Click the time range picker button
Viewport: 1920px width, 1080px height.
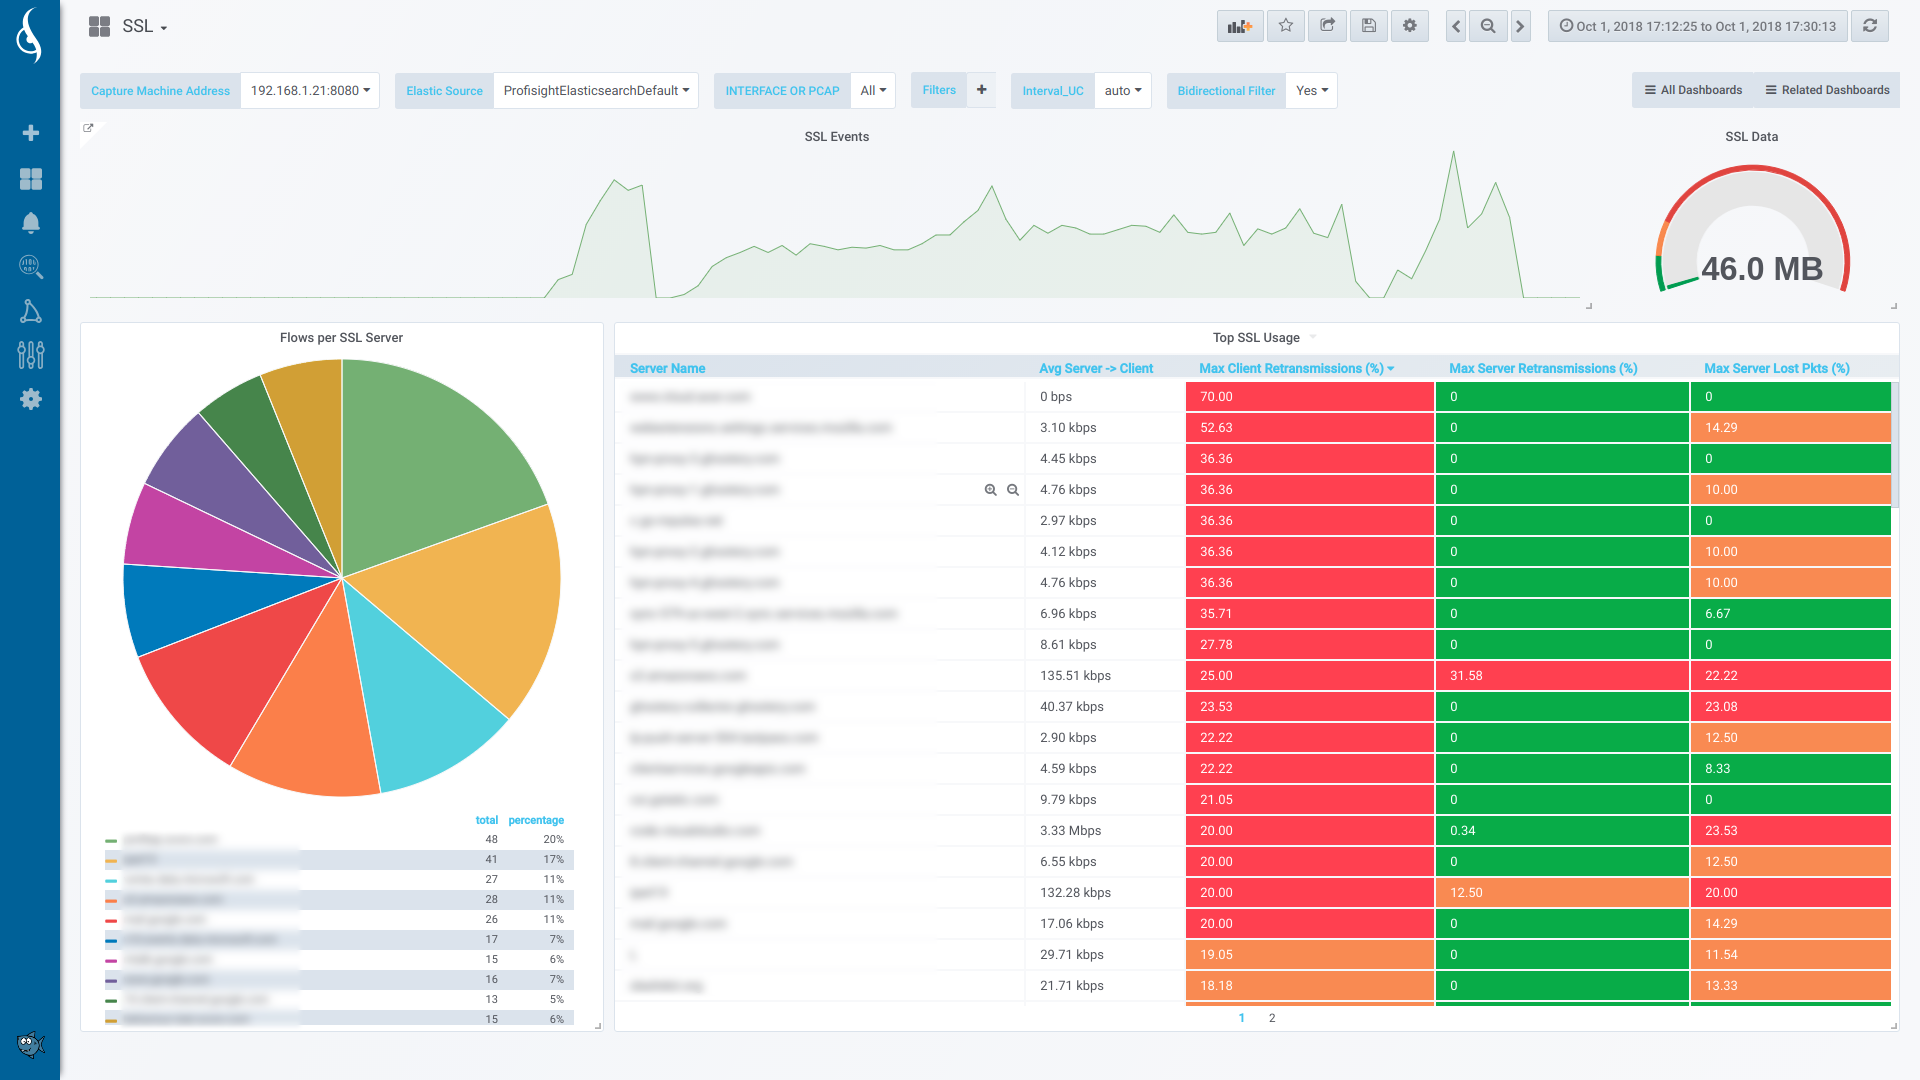(x=1697, y=27)
